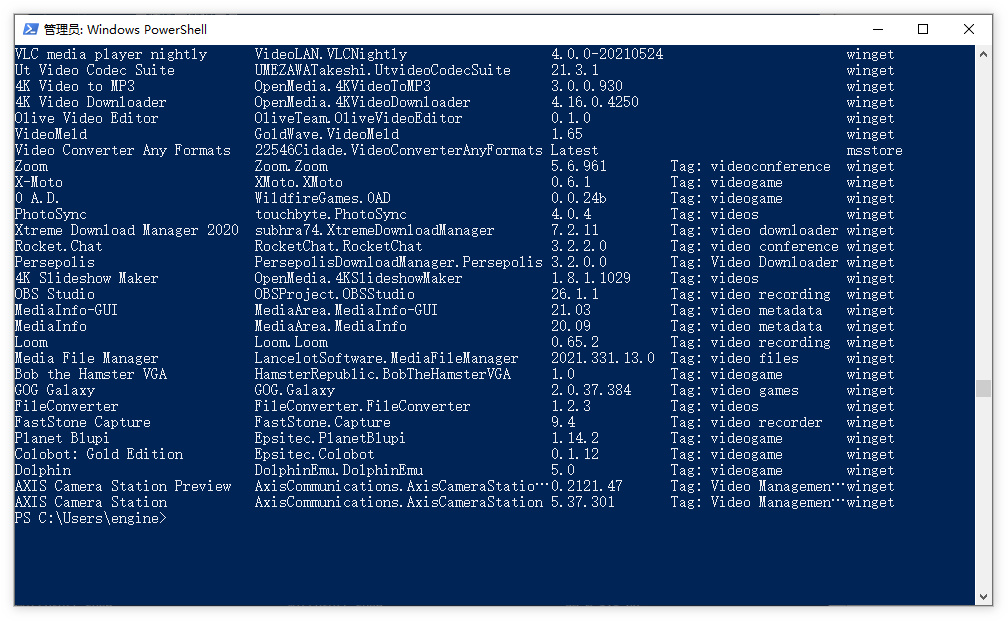Image resolution: width=1008 pixels, height=621 pixels.
Task: Click the VideoLAN.VLCNightly package ID
Action: [330, 54]
